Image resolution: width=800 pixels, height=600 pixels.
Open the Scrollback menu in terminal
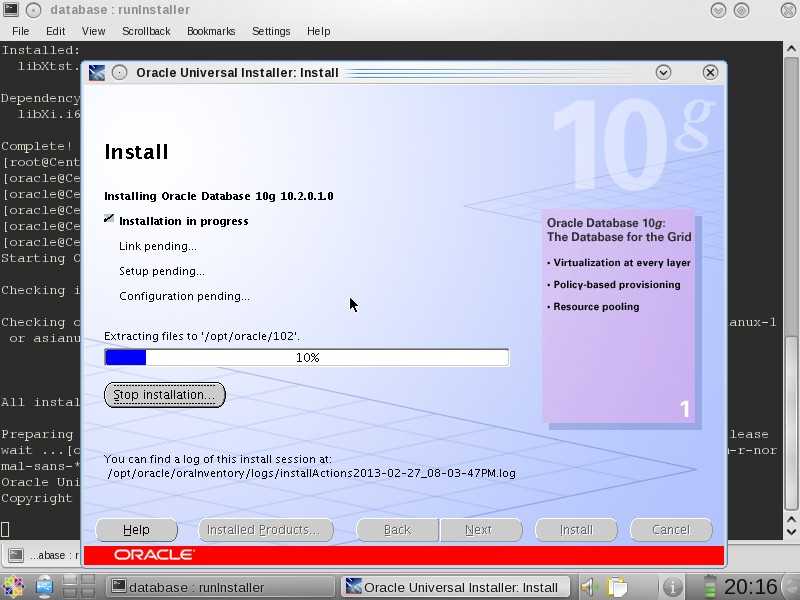tap(146, 31)
